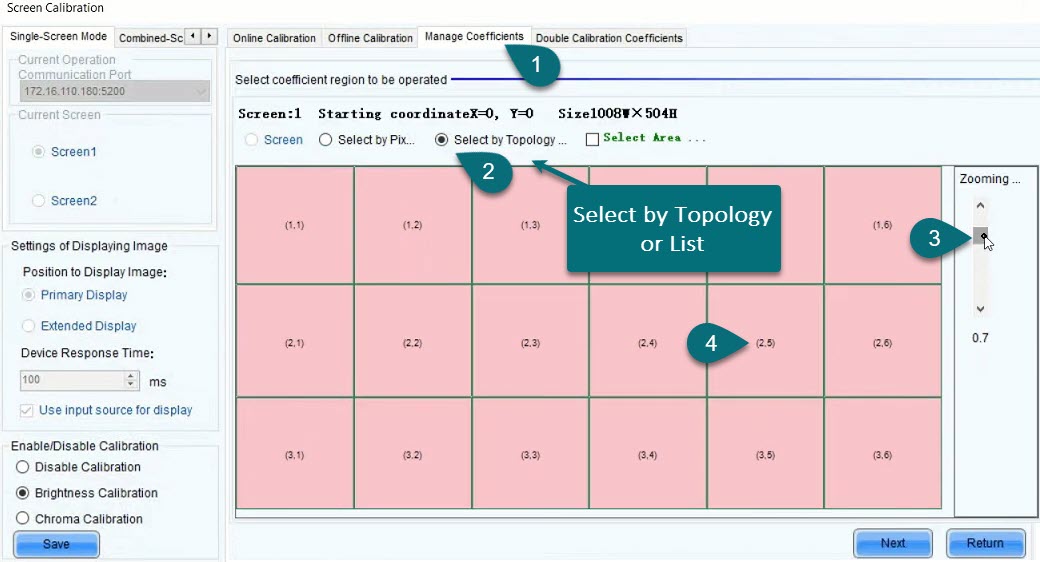
Task: Open Double Calibration Coefficients tab
Action: (609, 38)
